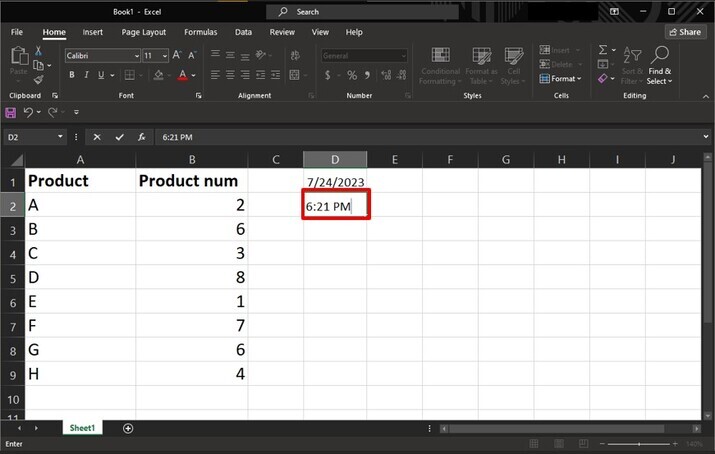
Task: Cancel the cell entry with X
Action: click(97, 137)
